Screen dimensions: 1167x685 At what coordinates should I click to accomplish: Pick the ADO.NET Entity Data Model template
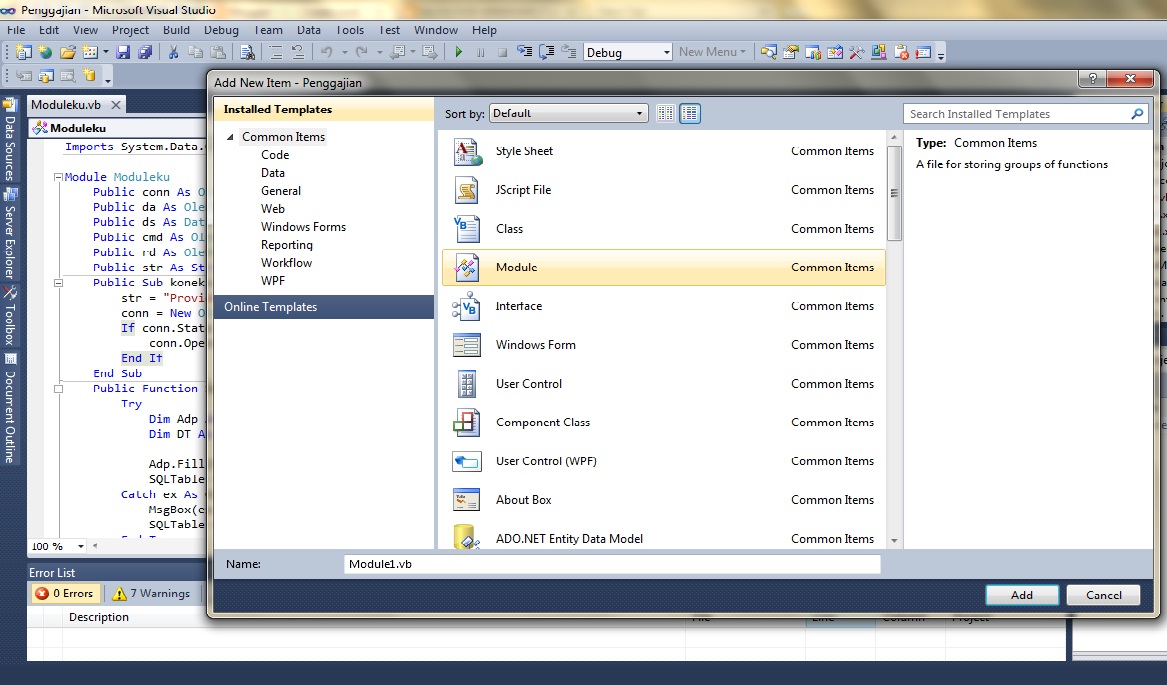(569, 538)
